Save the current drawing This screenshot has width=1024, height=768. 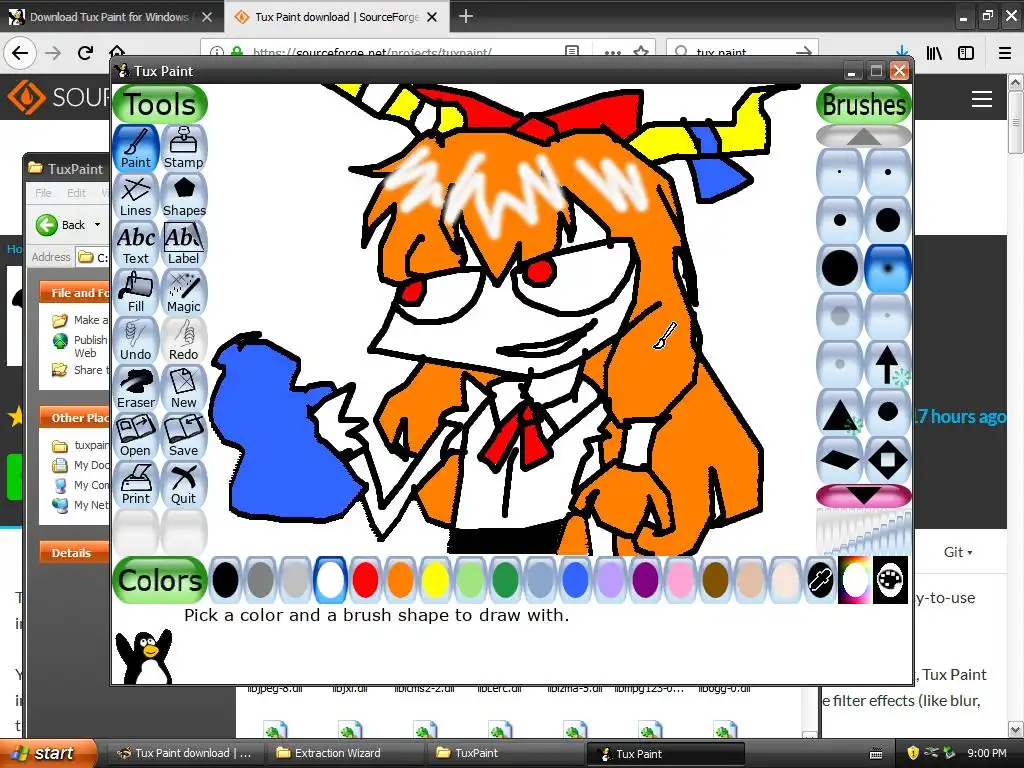(x=184, y=436)
